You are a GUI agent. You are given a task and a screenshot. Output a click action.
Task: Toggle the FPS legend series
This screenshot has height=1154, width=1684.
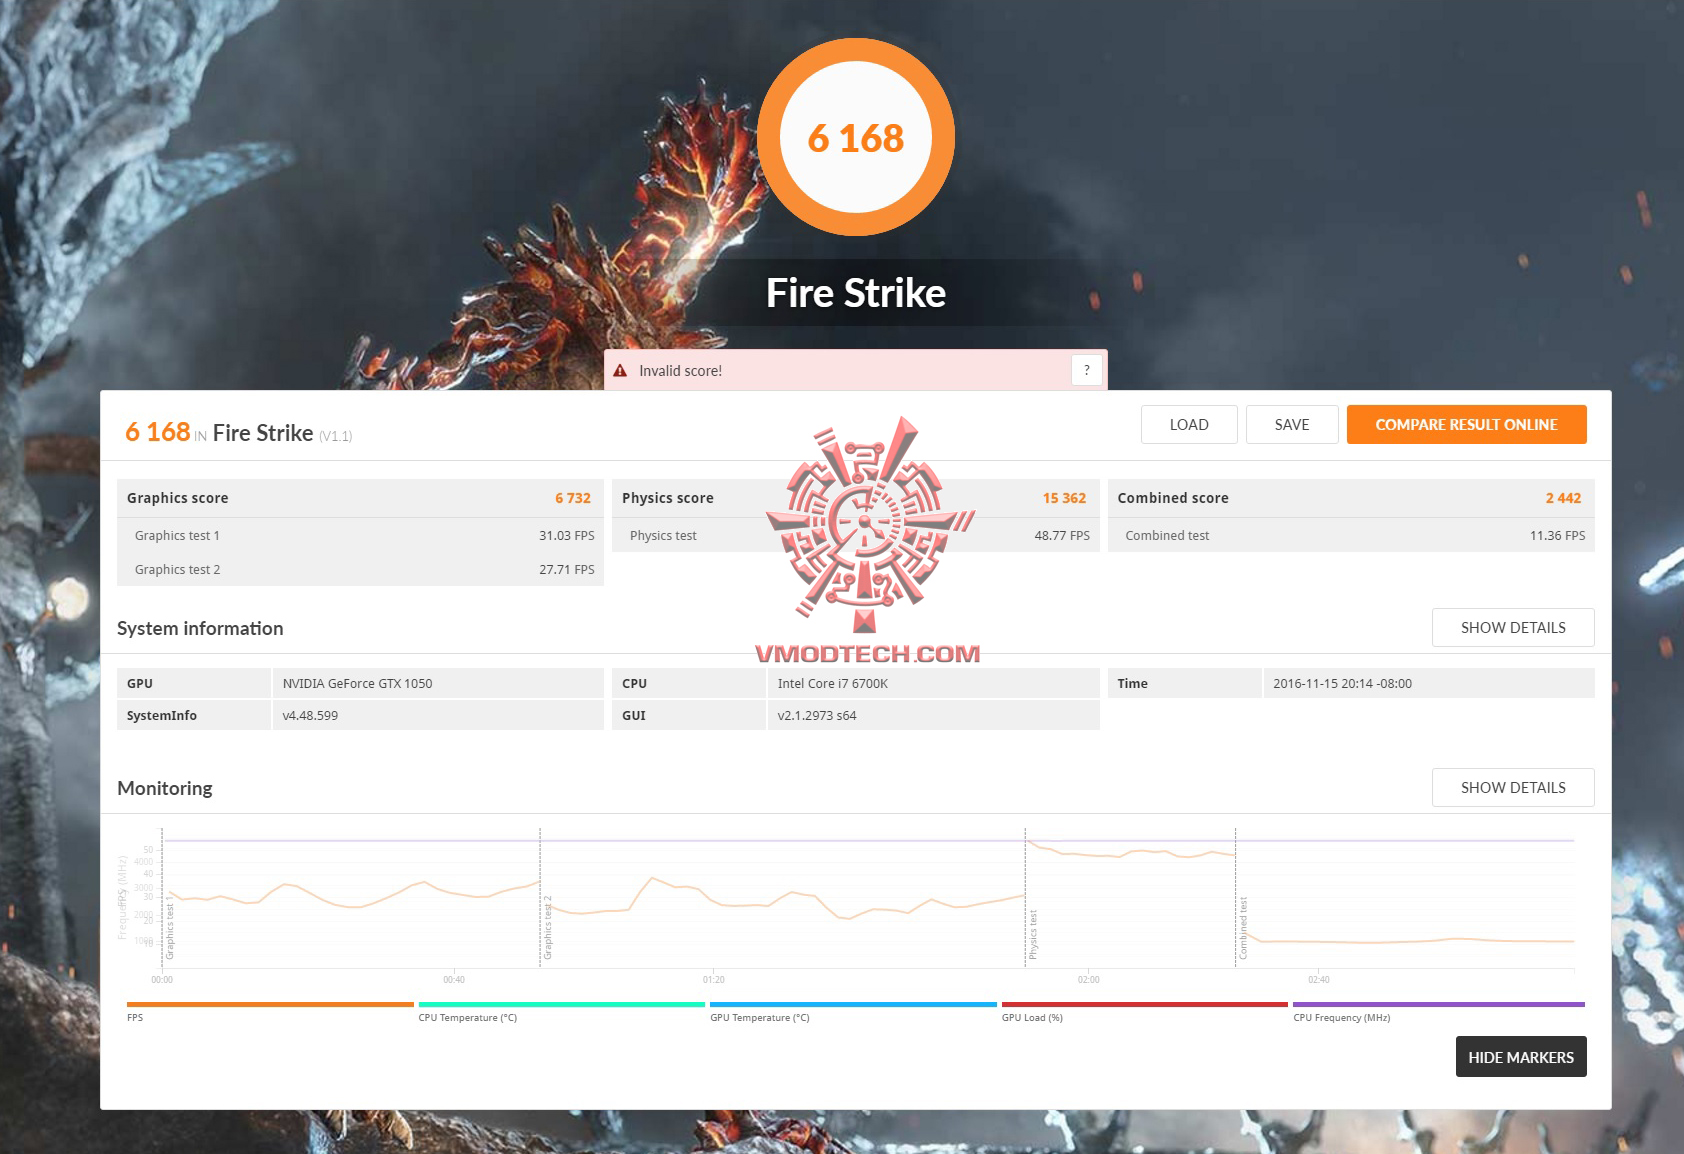[x=270, y=1010]
